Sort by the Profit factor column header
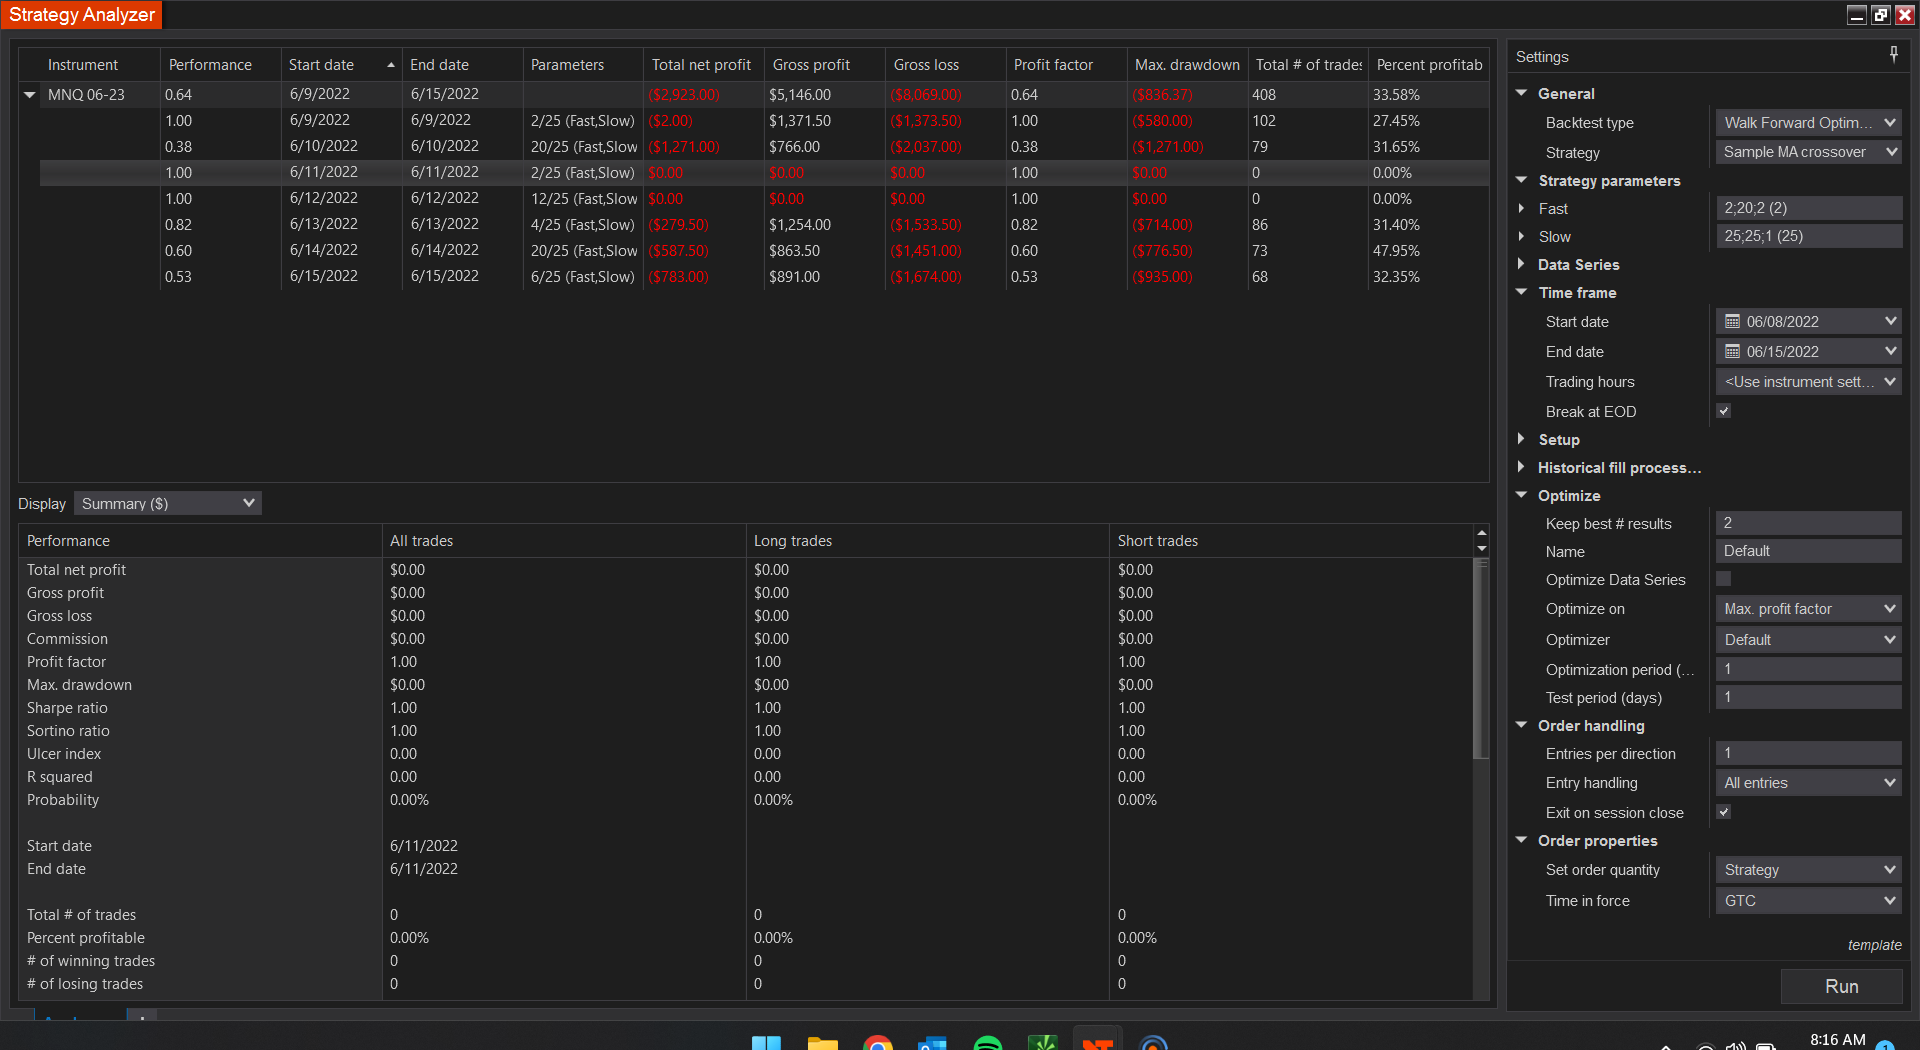1920x1050 pixels. point(1066,65)
